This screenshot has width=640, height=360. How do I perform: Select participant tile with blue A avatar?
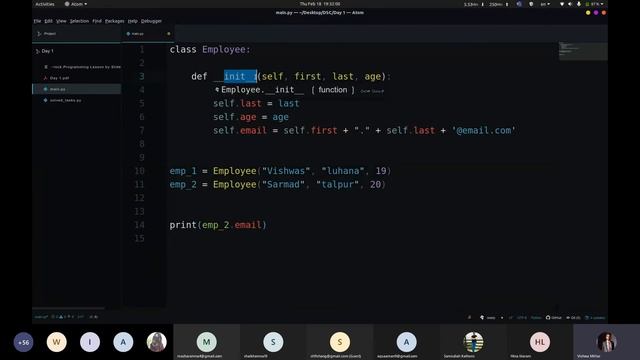[407, 342]
